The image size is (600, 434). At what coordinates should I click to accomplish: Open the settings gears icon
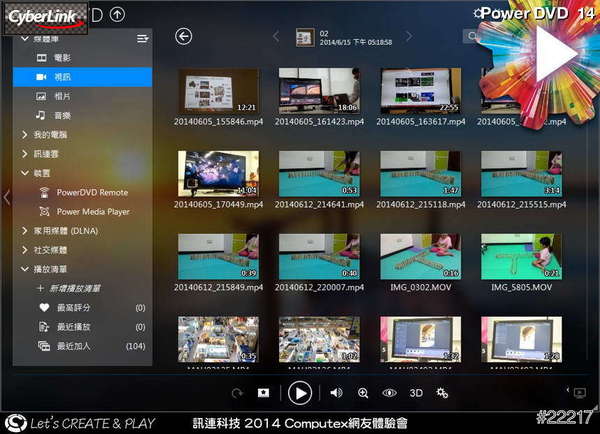pyautogui.click(x=443, y=393)
